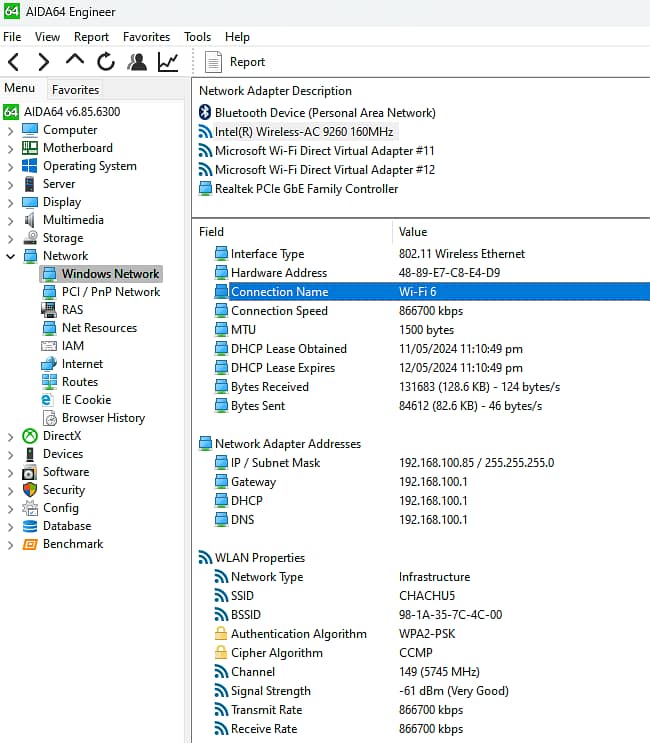Select the Security shield icon
The height and width of the screenshot is (743, 650).
click(30, 489)
